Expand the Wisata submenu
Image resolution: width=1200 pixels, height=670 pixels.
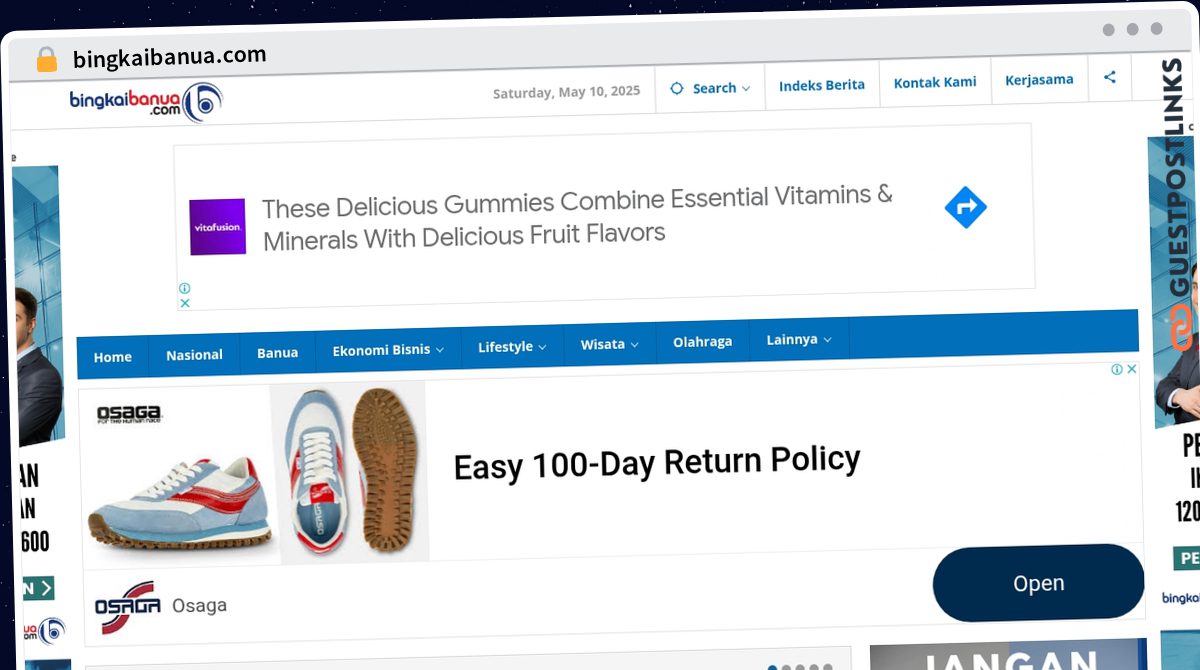point(609,344)
